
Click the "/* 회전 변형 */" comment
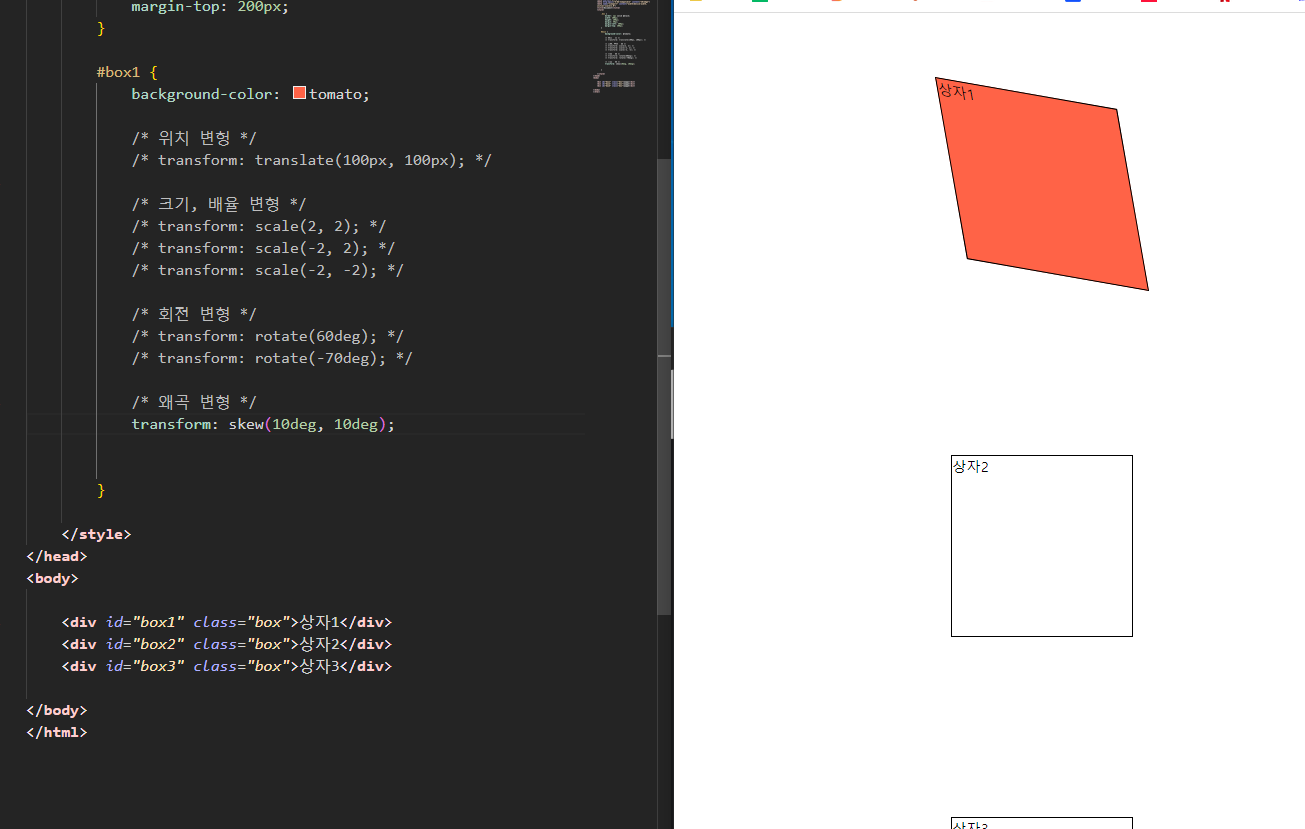194,314
